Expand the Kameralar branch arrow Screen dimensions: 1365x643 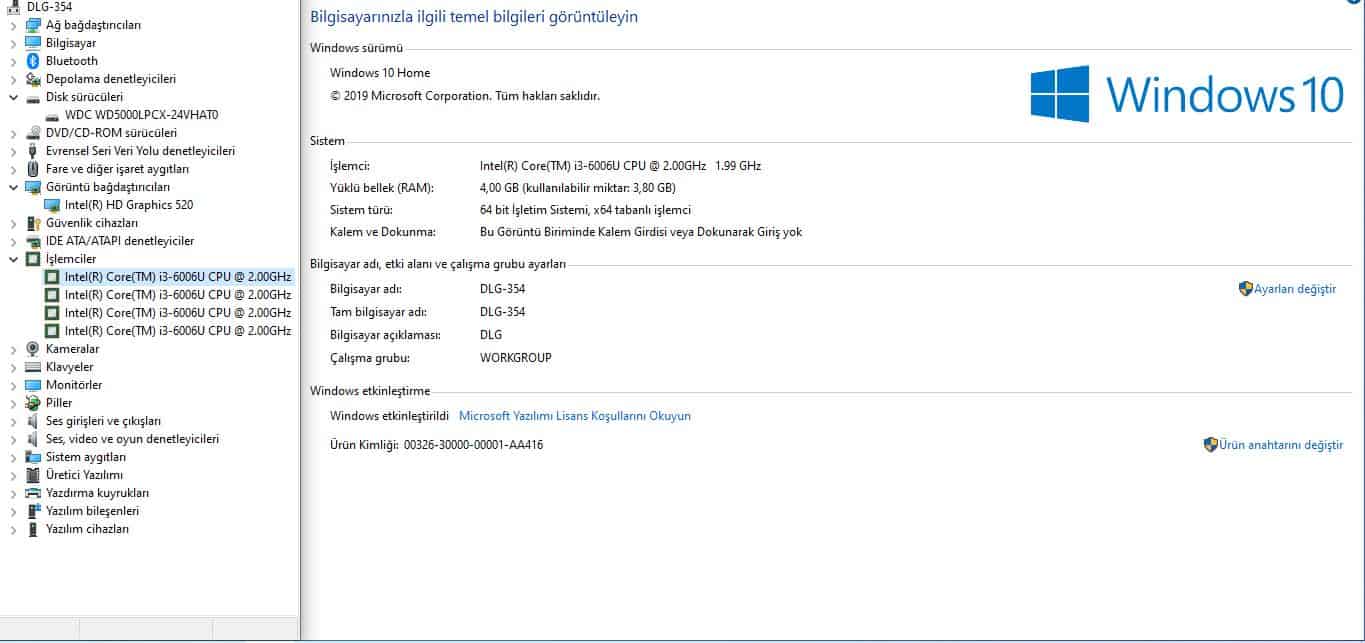(x=13, y=349)
